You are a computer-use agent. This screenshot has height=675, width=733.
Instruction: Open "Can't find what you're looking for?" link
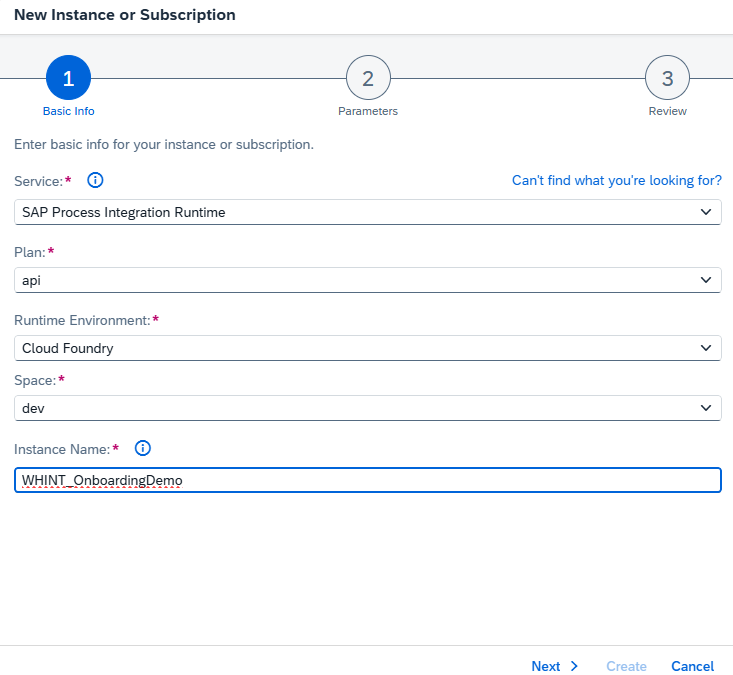click(x=616, y=181)
